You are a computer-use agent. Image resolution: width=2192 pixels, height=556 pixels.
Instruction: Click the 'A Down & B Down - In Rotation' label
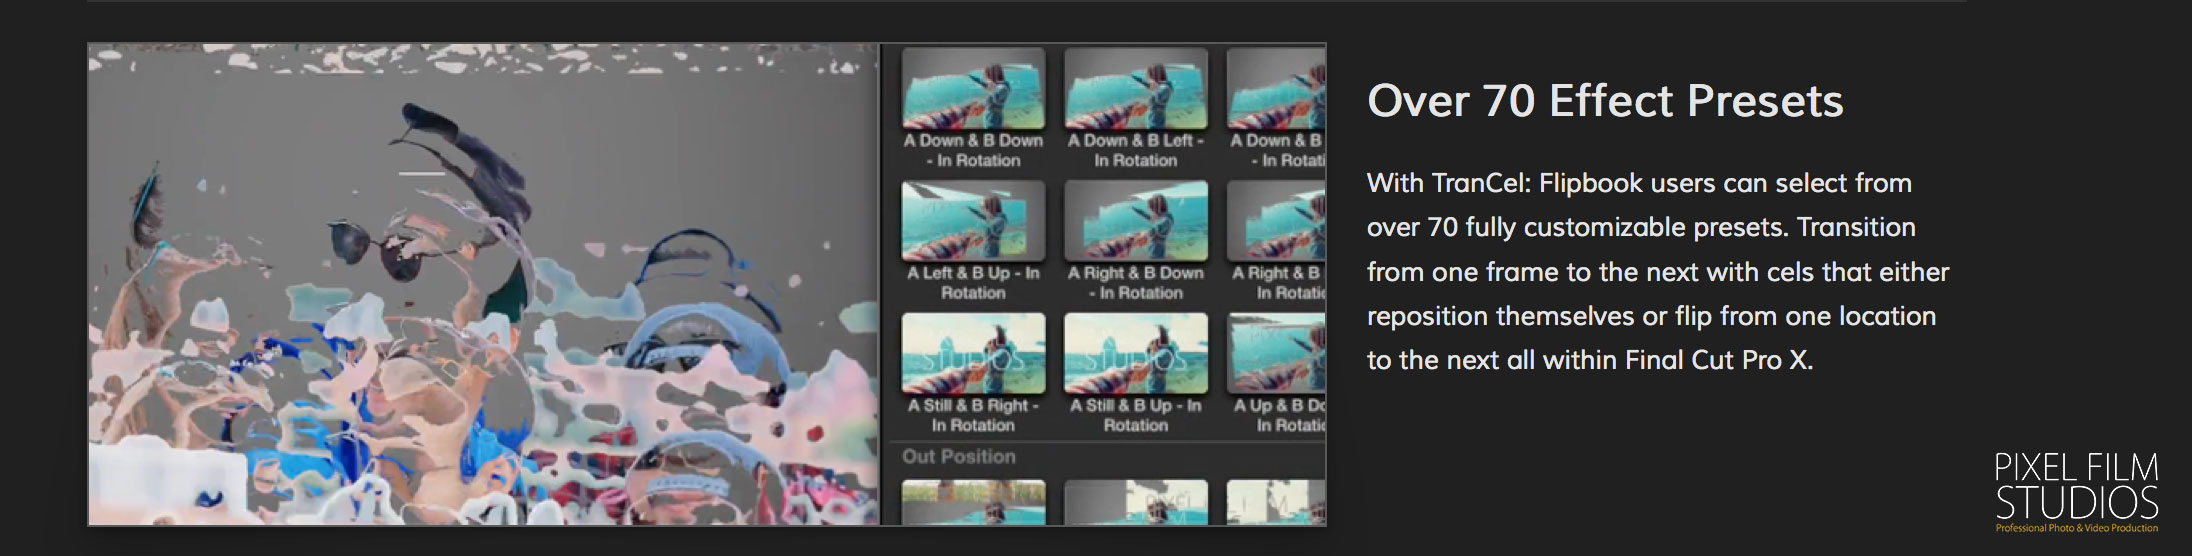(x=973, y=151)
